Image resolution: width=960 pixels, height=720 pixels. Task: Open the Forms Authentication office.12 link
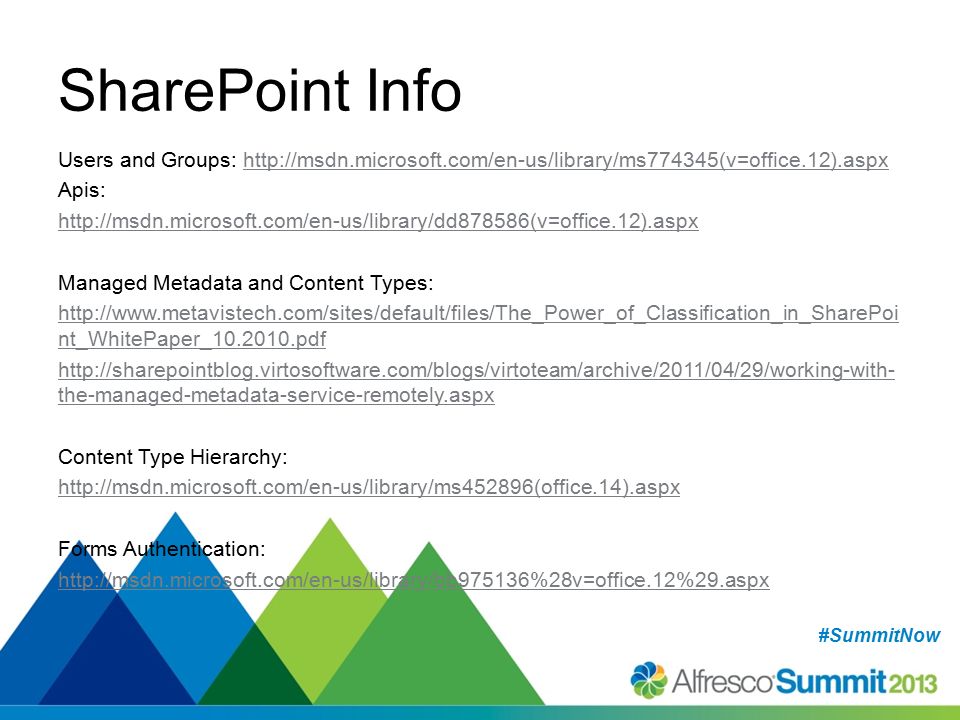pos(414,580)
